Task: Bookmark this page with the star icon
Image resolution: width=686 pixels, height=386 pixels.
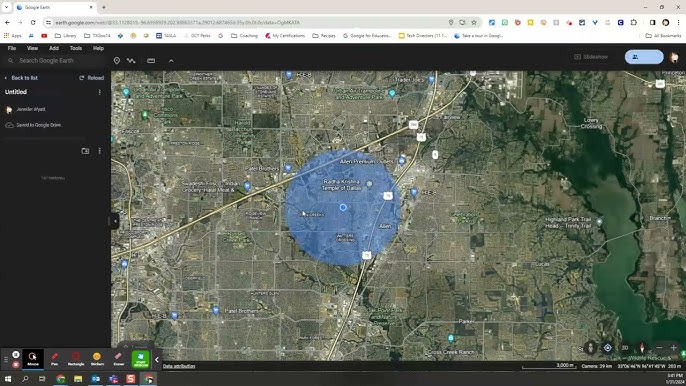Action: 474,22
